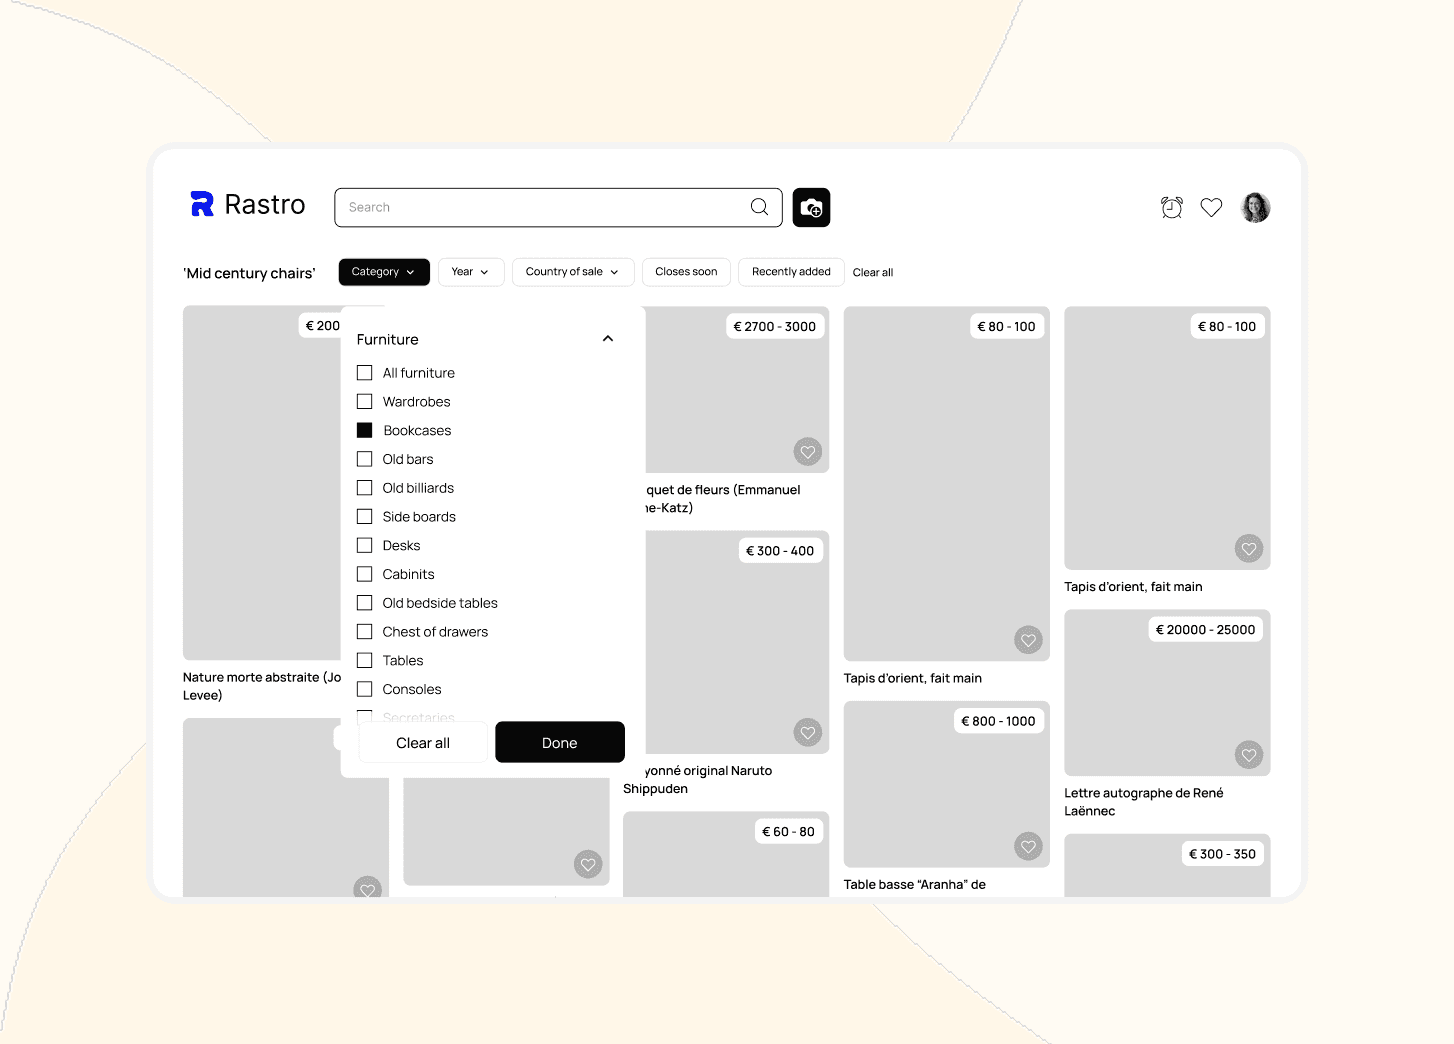This screenshot has width=1454, height=1044.
Task: Open the Lettre autographe de René Laënnec title
Action: [x=1143, y=802]
